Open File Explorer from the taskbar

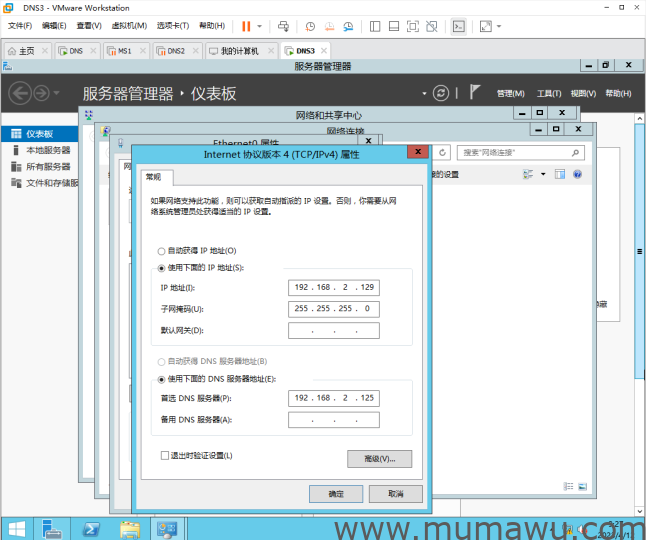(x=129, y=528)
